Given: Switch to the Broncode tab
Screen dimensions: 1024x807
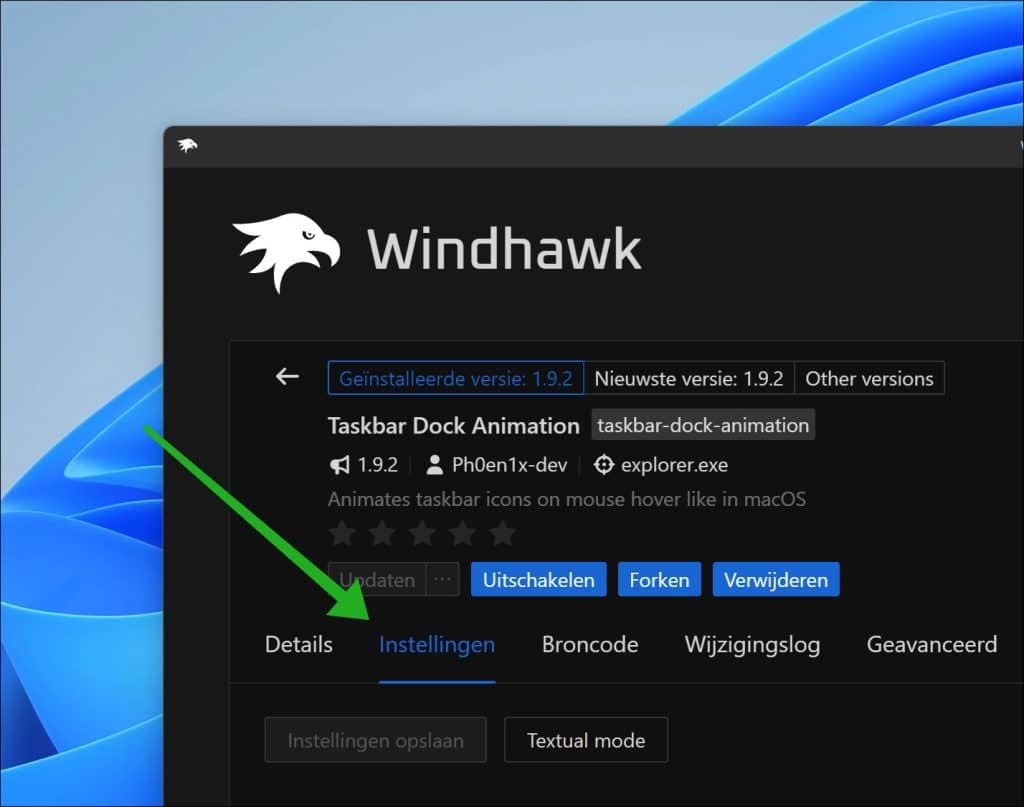Looking at the screenshot, I should coord(590,645).
